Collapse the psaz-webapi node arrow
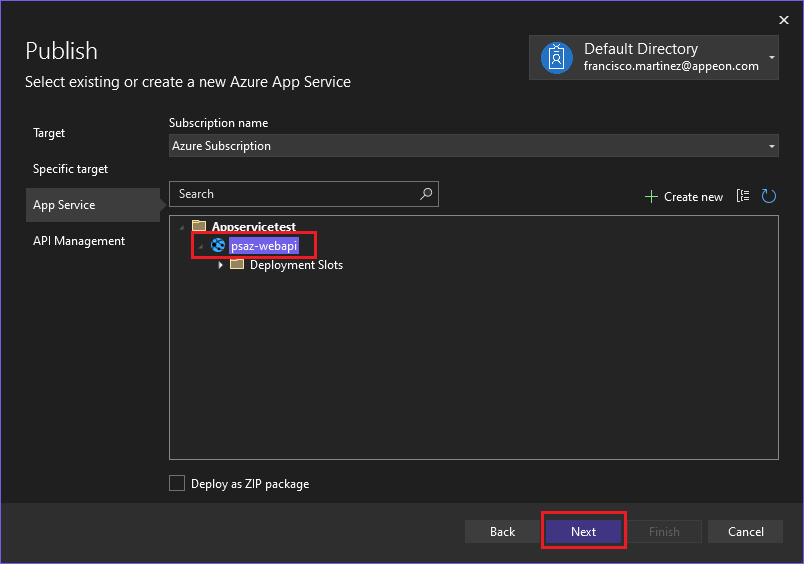This screenshot has height=564, width=804. click(x=201, y=247)
